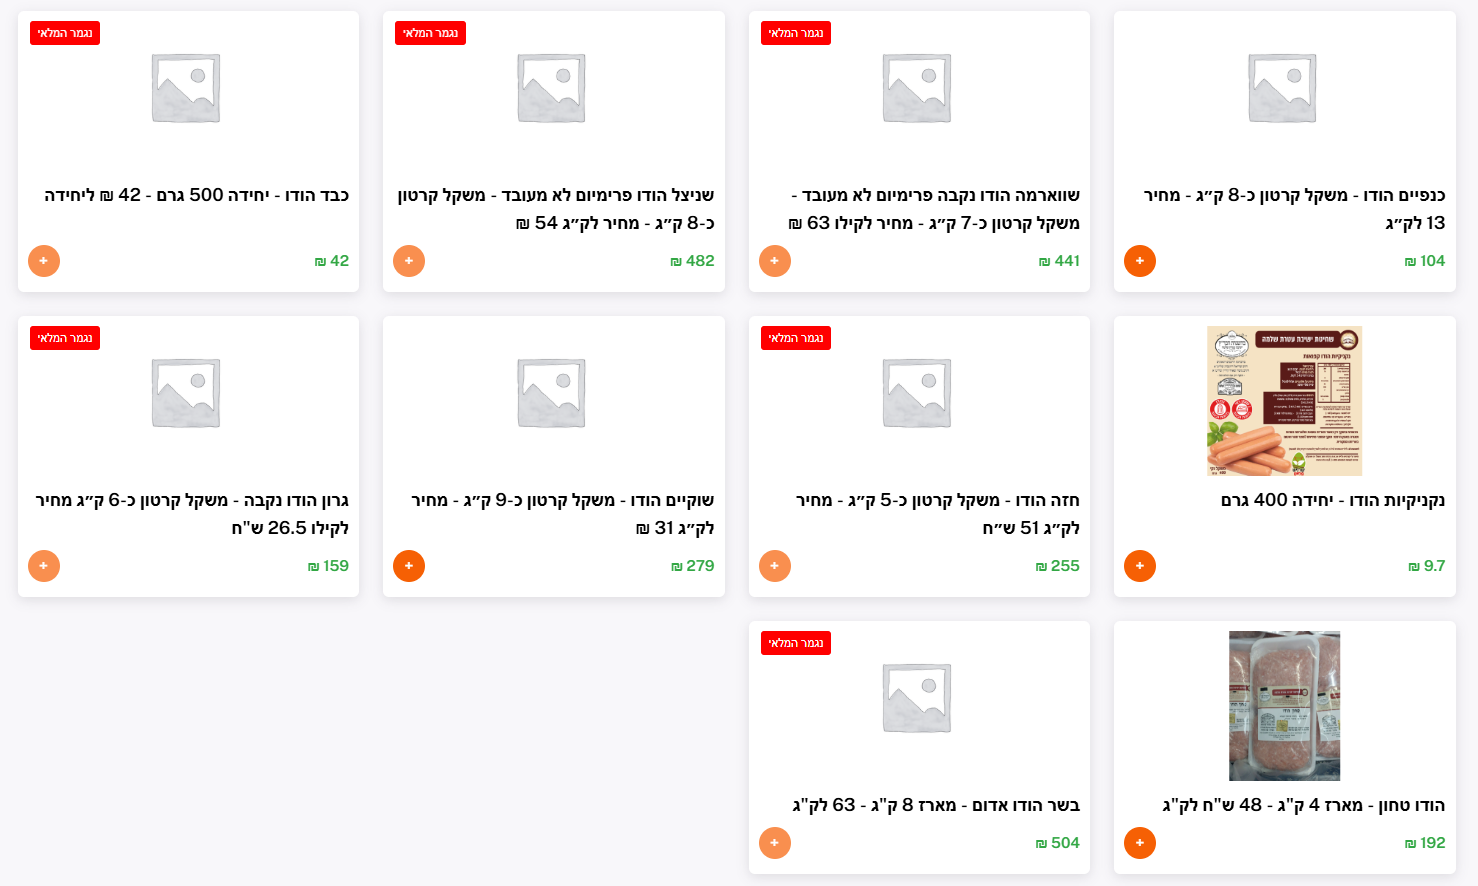Add כנפיים הודו product to cart
The height and width of the screenshot is (886, 1478).
[x=1140, y=261]
